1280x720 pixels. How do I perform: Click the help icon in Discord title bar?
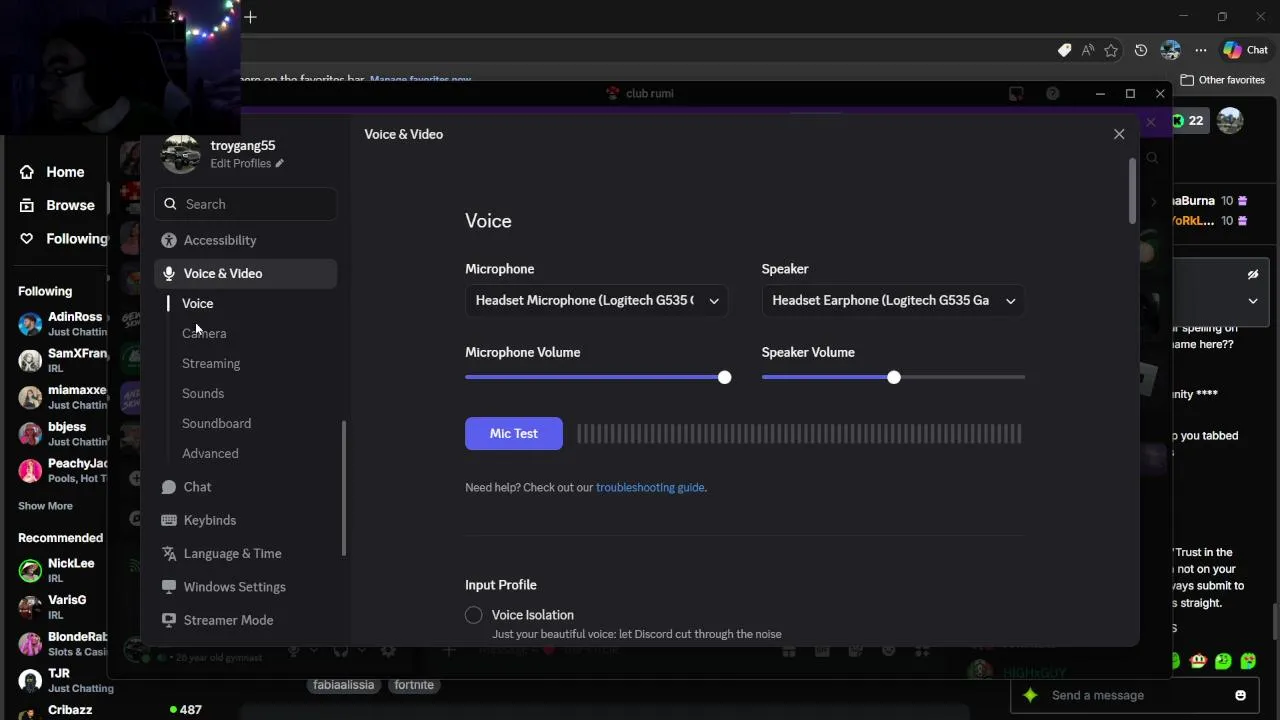(1052, 93)
